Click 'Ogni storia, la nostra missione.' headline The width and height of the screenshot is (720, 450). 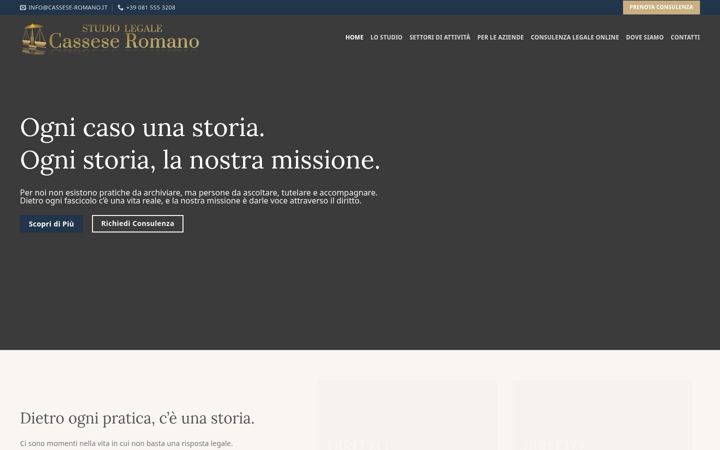click(200, 160)
